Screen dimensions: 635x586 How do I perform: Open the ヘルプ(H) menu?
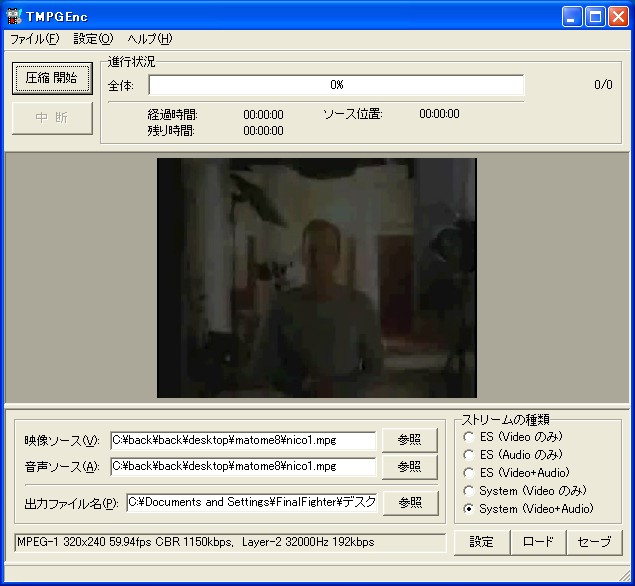click(149, 39)
